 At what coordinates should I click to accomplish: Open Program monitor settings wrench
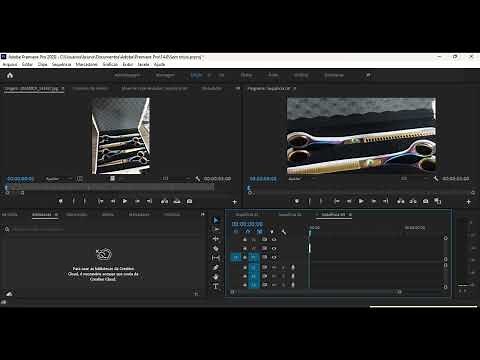436,179
